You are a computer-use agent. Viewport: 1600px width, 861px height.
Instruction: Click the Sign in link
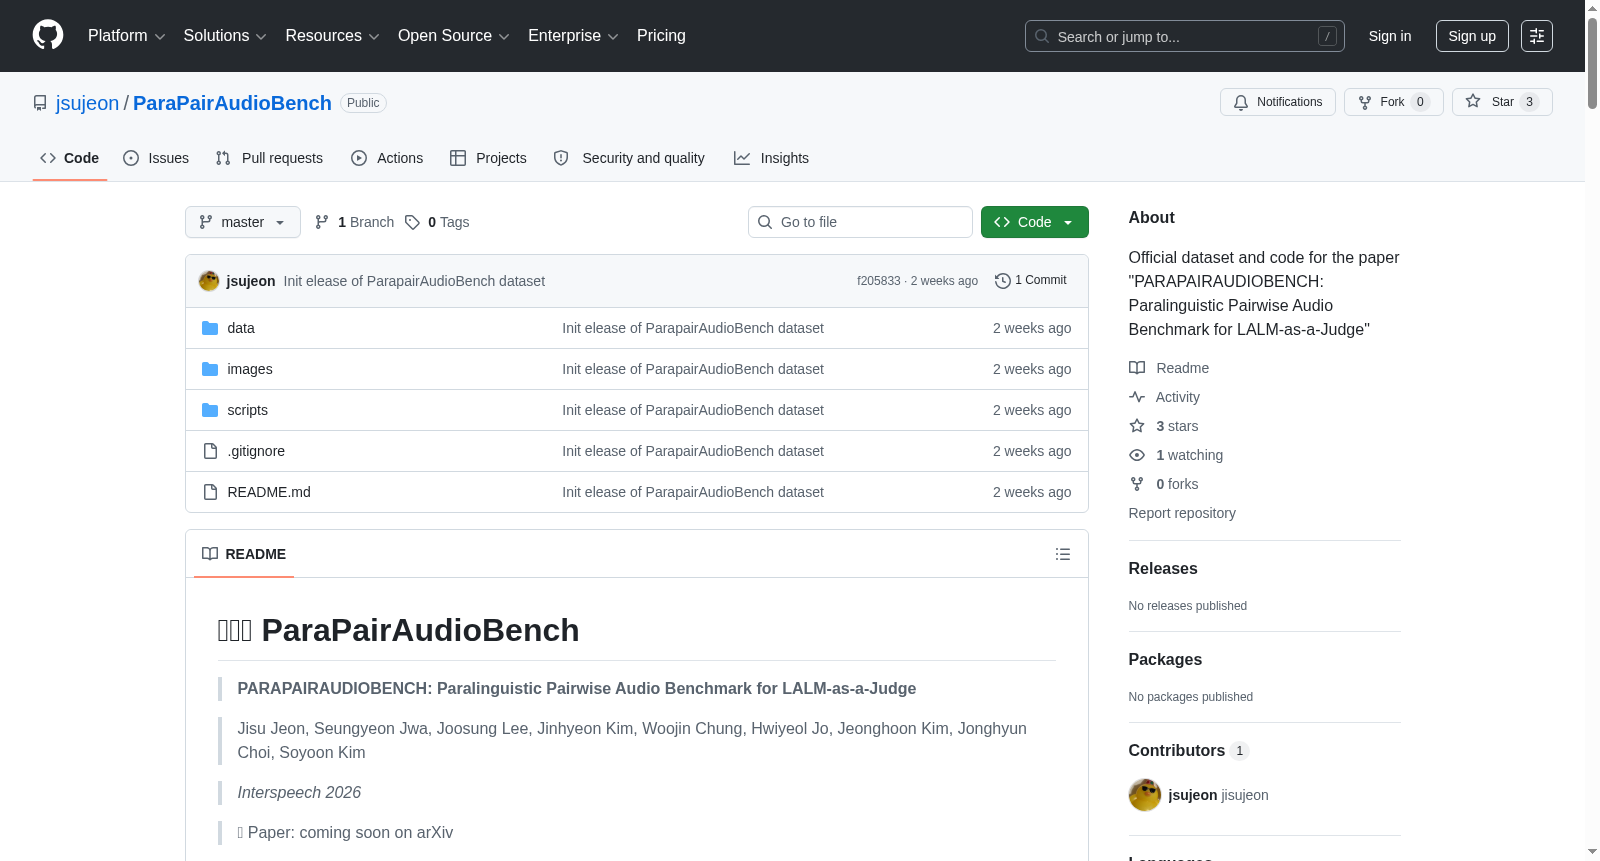[1390, 36]
